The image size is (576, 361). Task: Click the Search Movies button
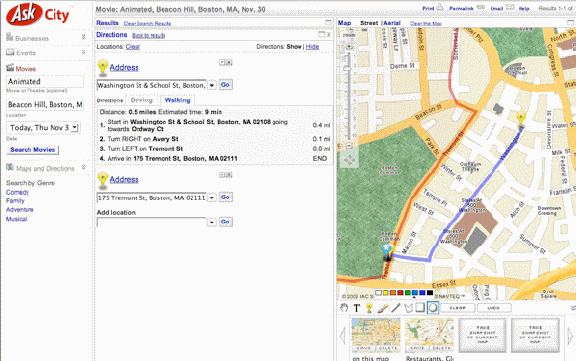coord(33,149)
